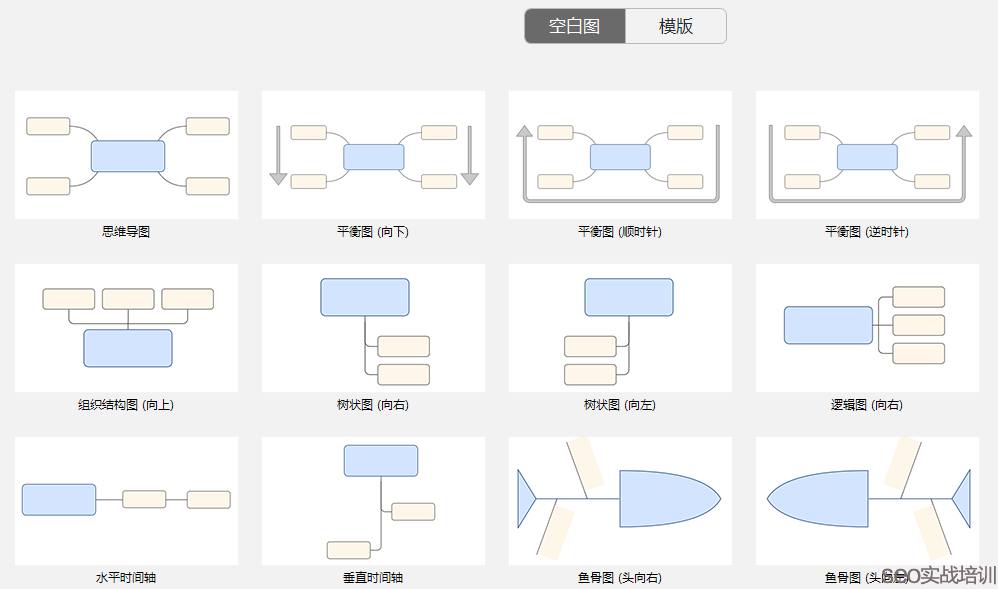The width and height of the screenshot is (998, 589).
Task: Click the 思维导图 label text
Action: click(x=126, y=231)
